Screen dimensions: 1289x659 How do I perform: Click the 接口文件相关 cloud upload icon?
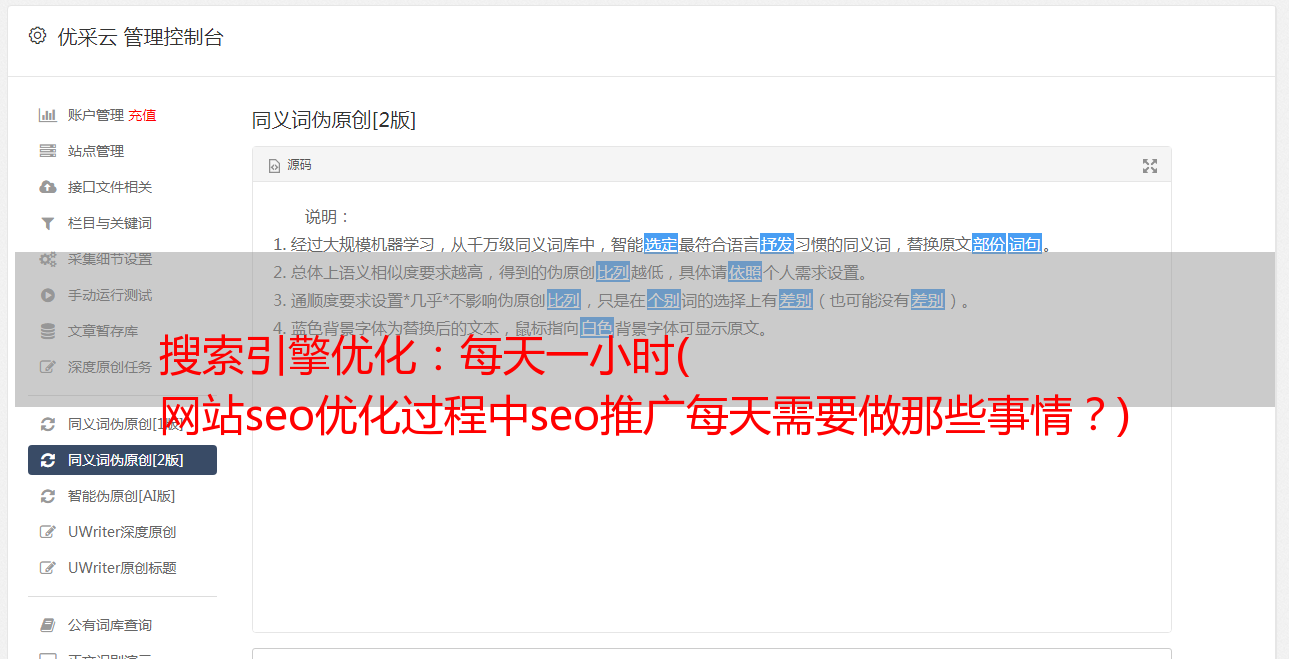point(47,187)
